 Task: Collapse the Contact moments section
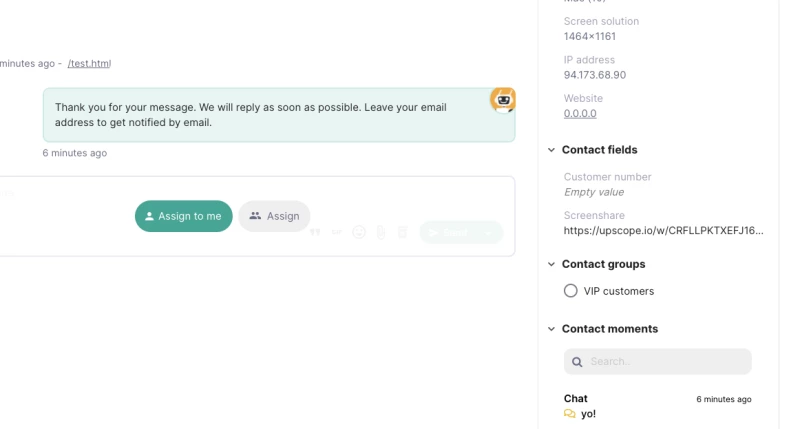[x=551, y=329]
